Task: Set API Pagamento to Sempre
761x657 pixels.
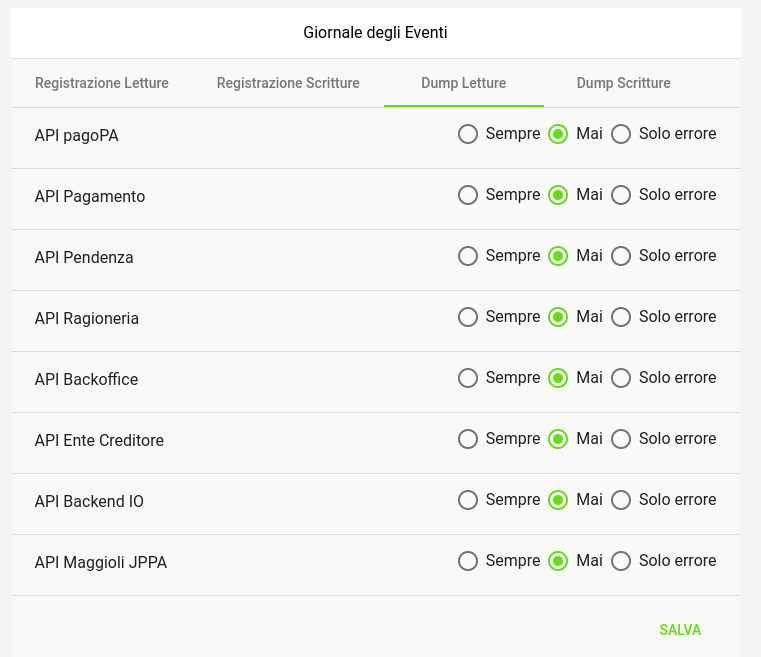Action: tap(468, 195)
